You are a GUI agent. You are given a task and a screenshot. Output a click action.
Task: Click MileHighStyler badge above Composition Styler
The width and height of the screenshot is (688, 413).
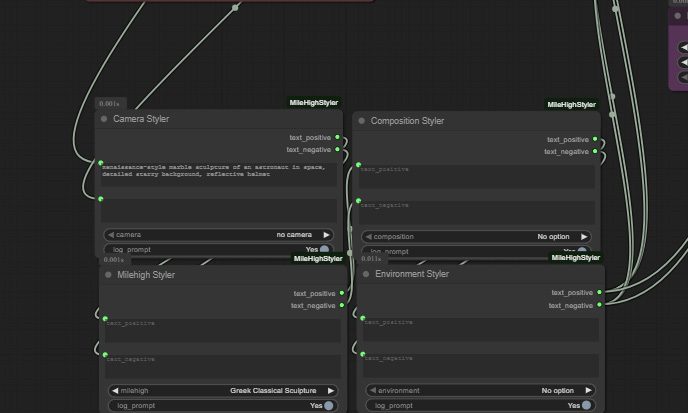[x=571, y=104]
